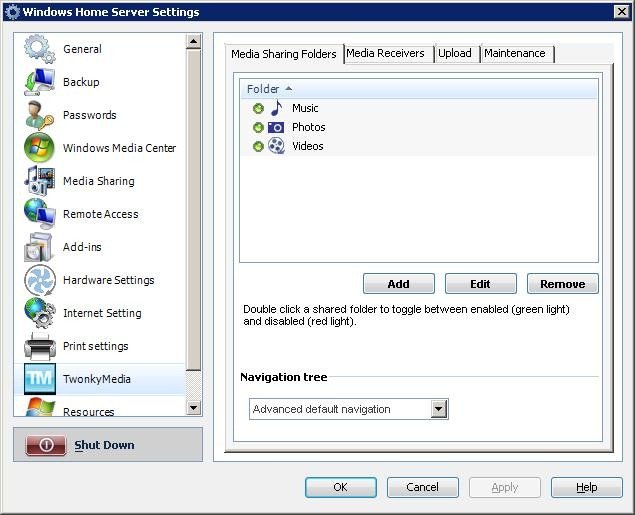Confirm with the OK button
The height and width of the screenshot is (515, 635).
[341, 487]
